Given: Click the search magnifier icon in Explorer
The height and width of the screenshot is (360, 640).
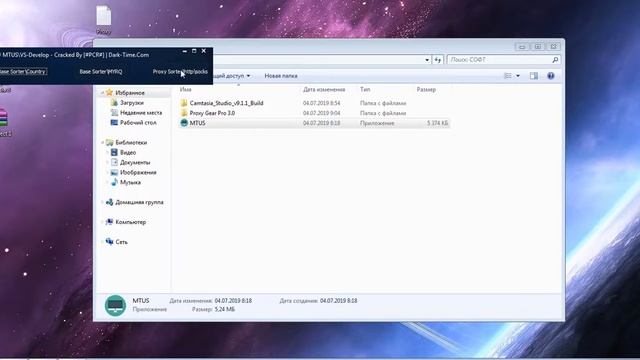Looking at the screenshot, I should (555, 60).
